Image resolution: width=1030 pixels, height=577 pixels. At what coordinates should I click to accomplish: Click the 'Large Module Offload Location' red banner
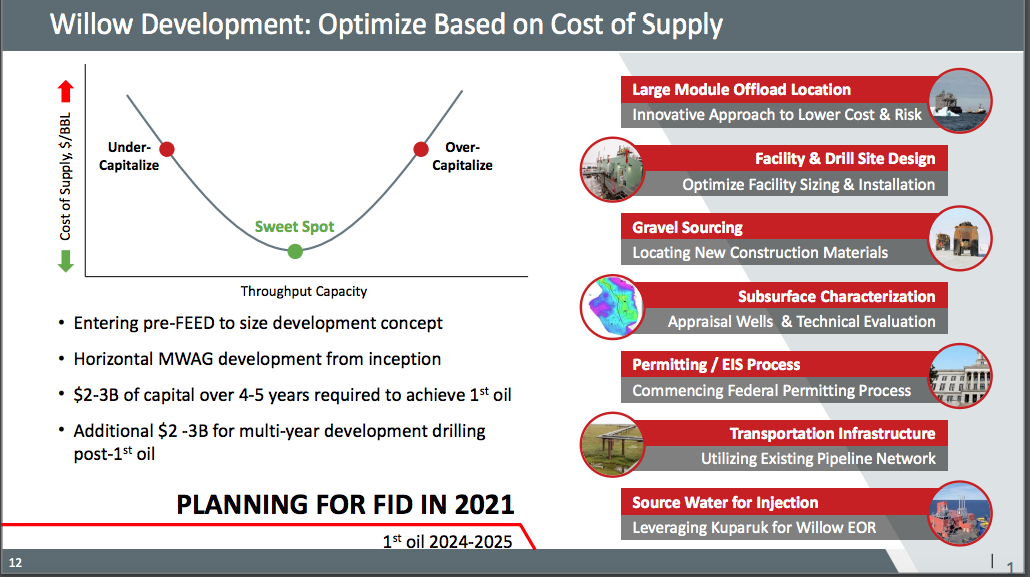click(777, 89)
